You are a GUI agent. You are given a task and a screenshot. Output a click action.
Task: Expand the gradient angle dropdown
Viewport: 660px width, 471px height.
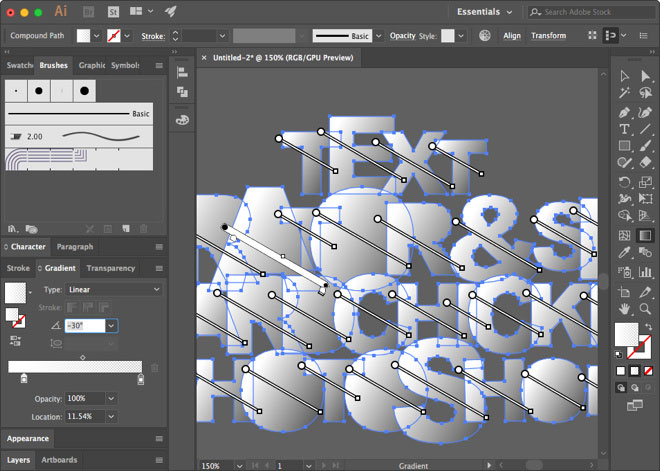(112, 326)
